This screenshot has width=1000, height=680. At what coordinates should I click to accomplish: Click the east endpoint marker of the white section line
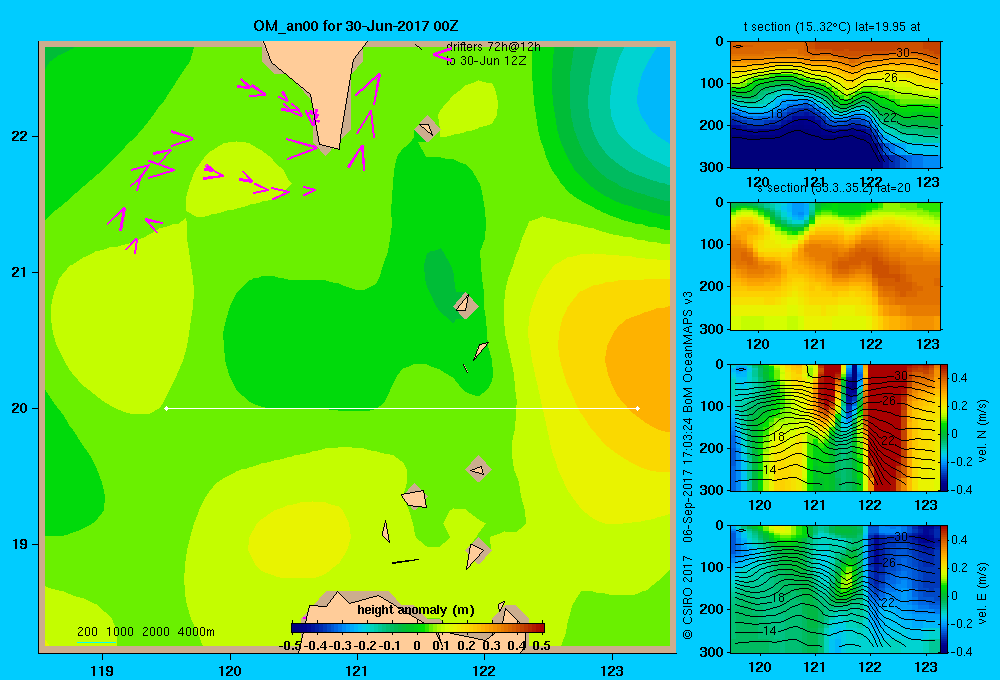tap(638, 408)
